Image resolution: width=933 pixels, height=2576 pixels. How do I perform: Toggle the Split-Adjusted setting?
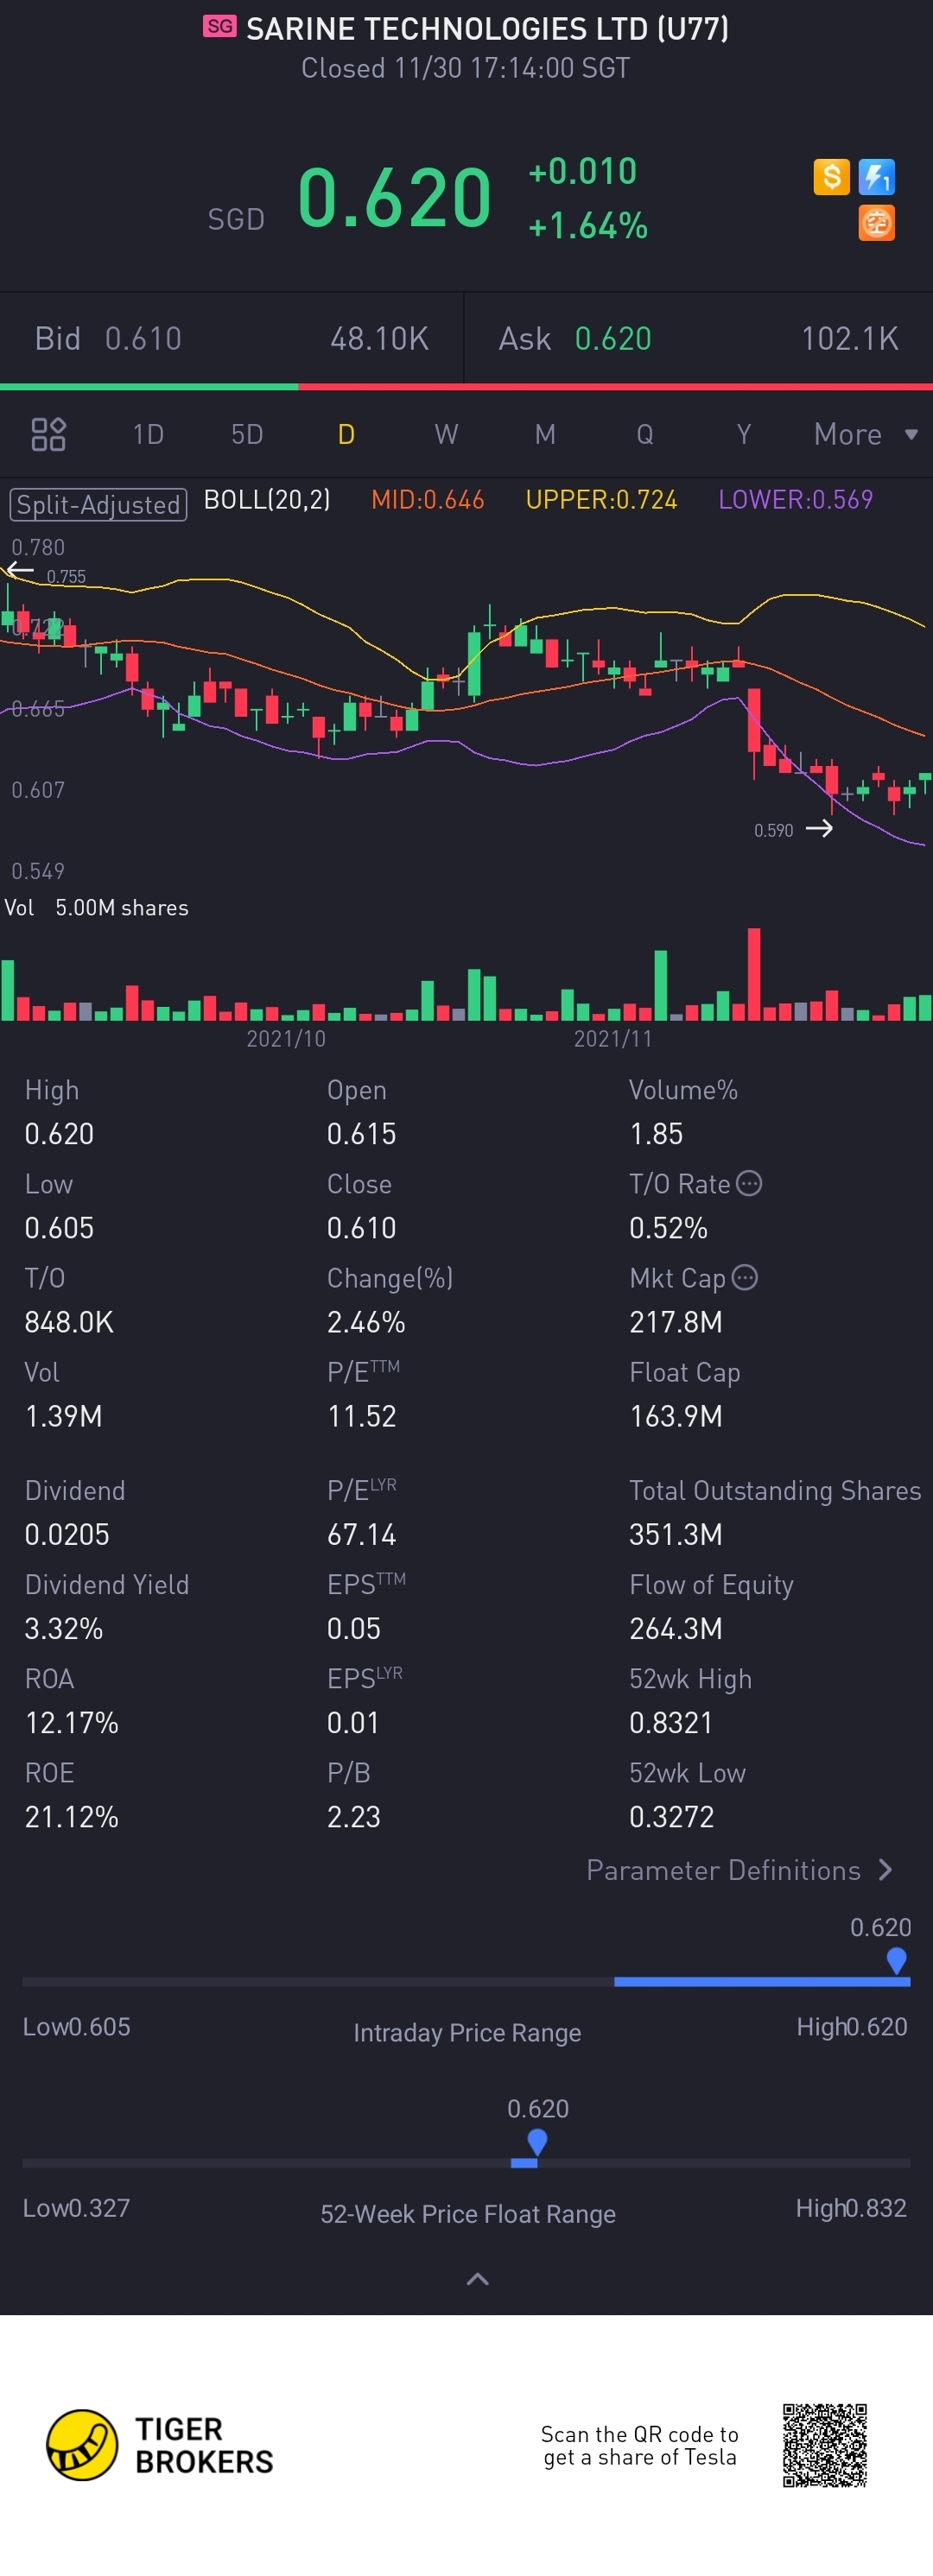[98, 504]
